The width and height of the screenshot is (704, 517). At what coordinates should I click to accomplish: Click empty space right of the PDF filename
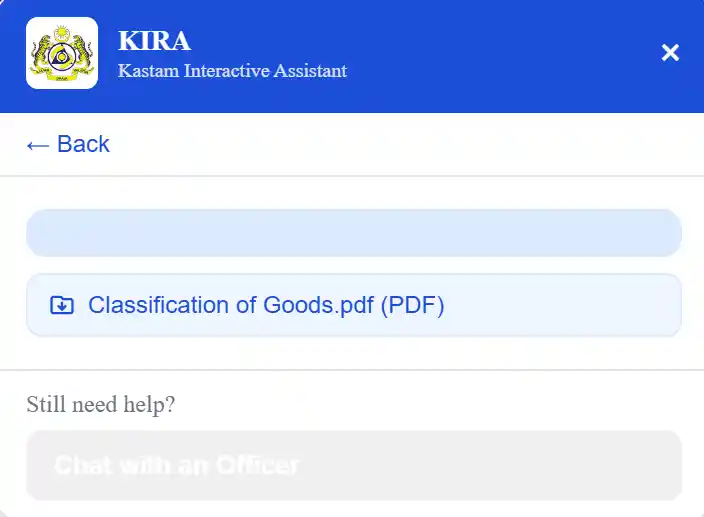pos(561,305)
